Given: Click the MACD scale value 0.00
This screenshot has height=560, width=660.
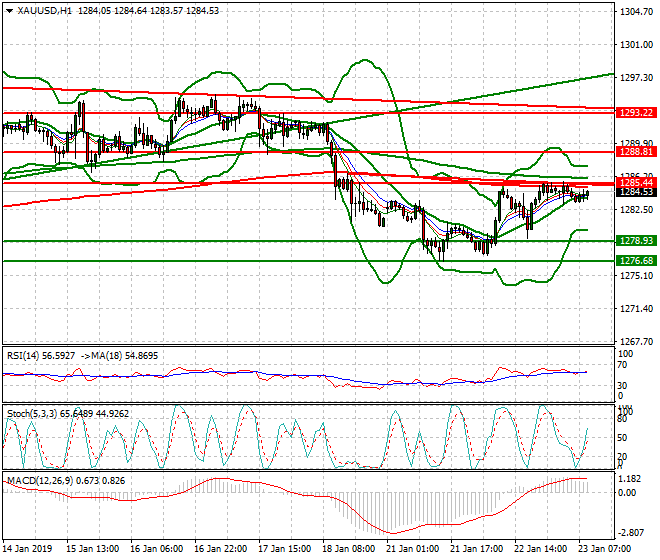Looking at the screenshot, I should click(628, 493).
